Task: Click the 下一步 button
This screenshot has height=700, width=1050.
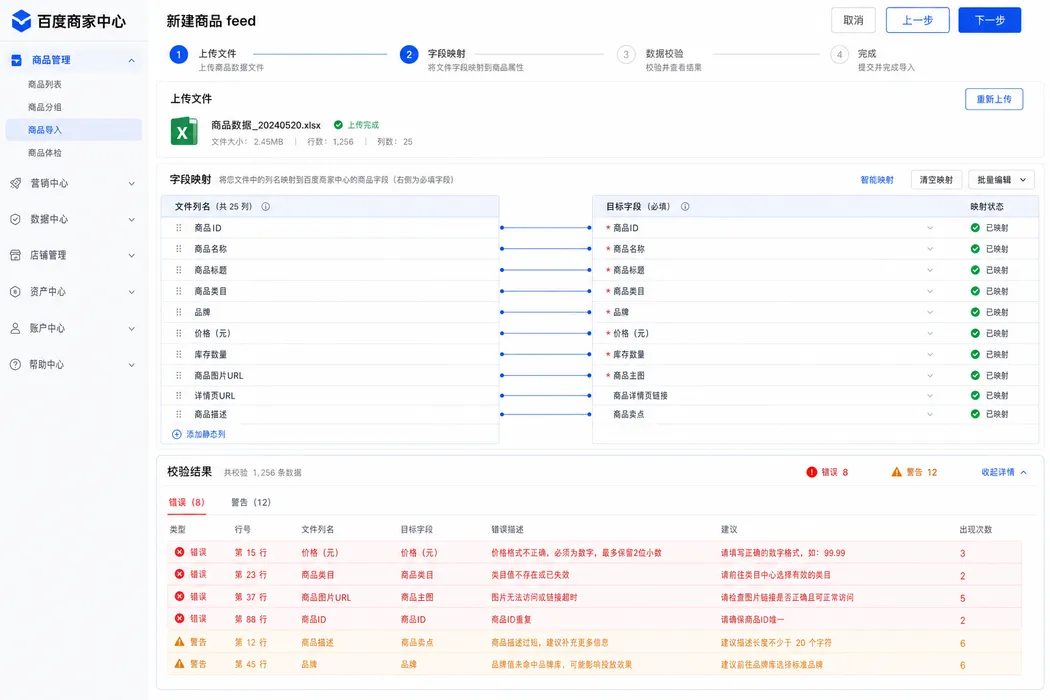Action: [x=989, y=20]
